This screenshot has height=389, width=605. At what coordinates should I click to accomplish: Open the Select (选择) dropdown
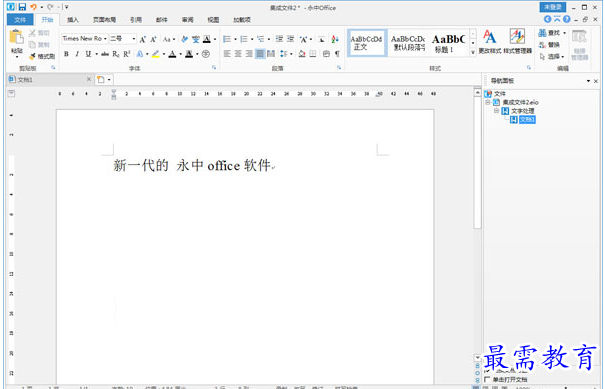point(563,57)
